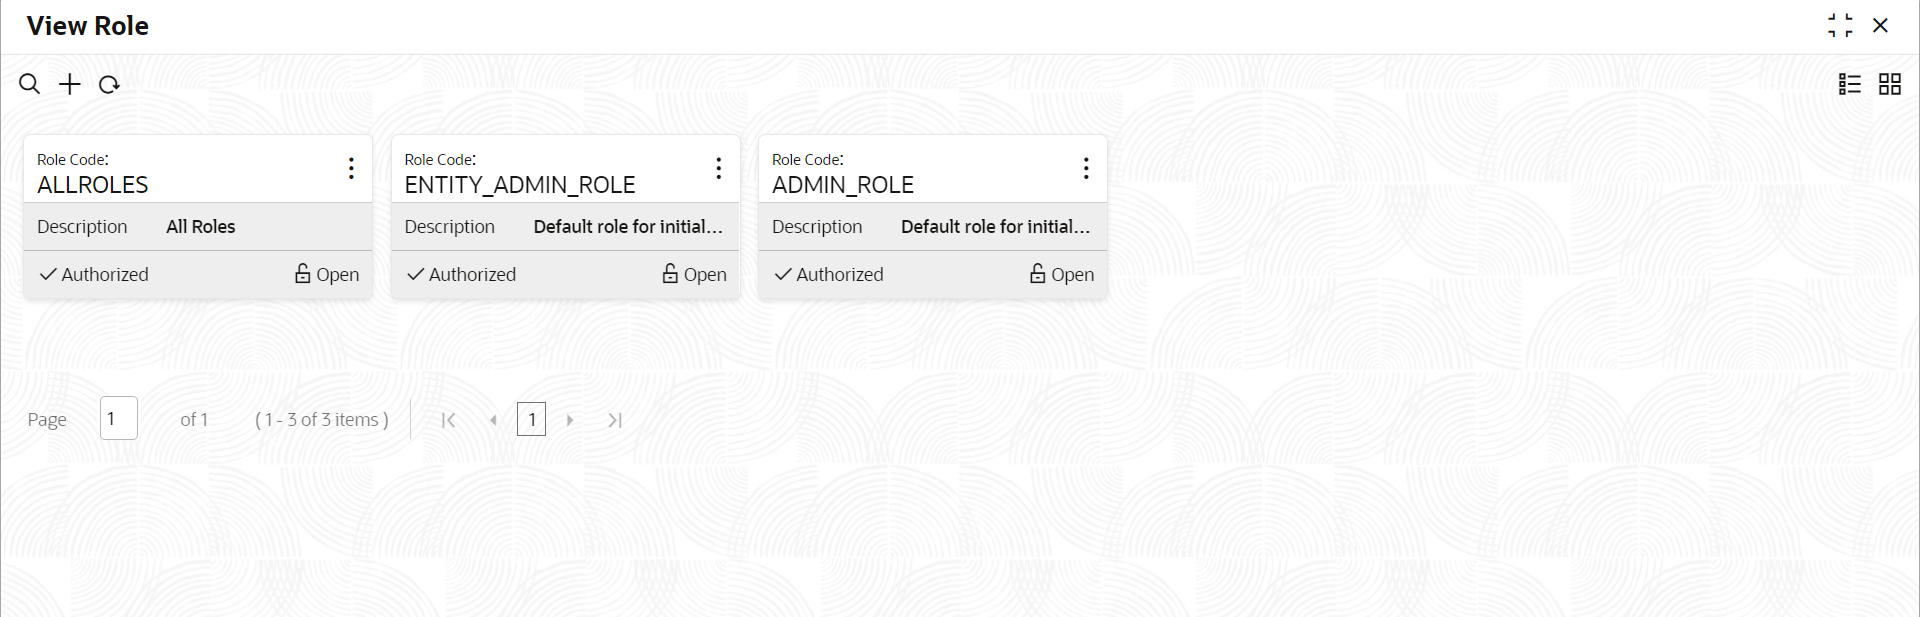Viewport: 1920px width, 617px height.
Task: Click the Open lock status on ALLROLES
Action: 327,274
